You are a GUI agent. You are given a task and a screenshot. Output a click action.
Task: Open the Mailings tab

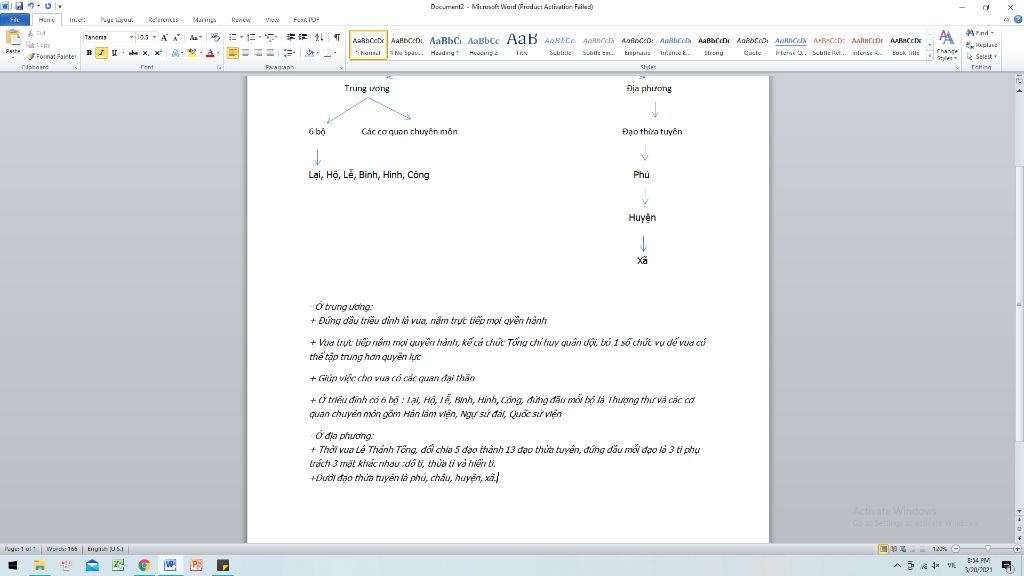coord(204,20)
